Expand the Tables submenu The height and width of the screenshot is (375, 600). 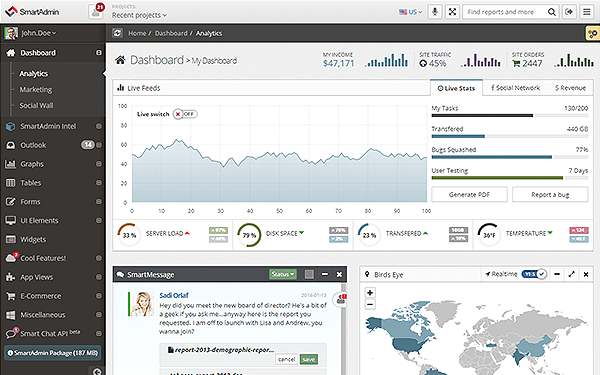[x=99, y=183]
